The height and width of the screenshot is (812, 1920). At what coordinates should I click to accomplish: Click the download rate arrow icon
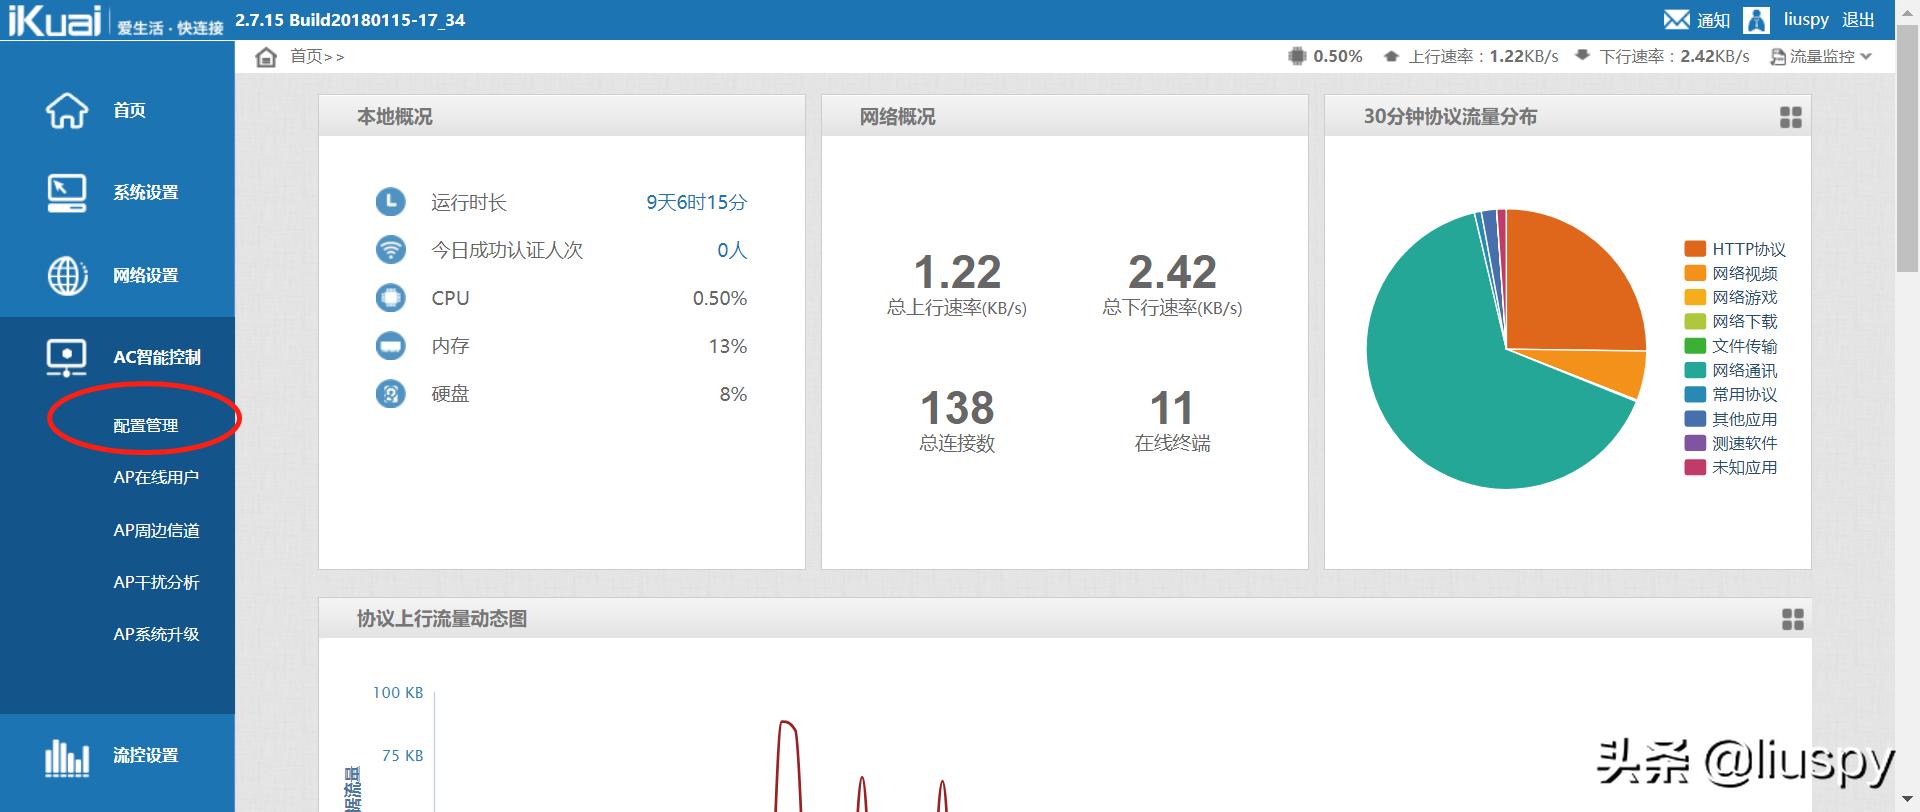pos(1582,56)
